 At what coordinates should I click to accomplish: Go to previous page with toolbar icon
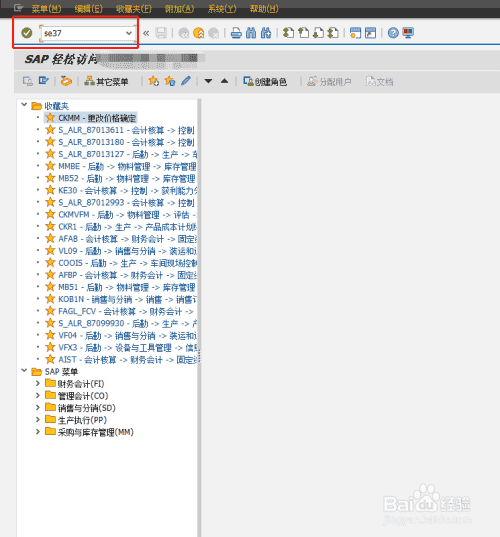(x=303, y=33)
